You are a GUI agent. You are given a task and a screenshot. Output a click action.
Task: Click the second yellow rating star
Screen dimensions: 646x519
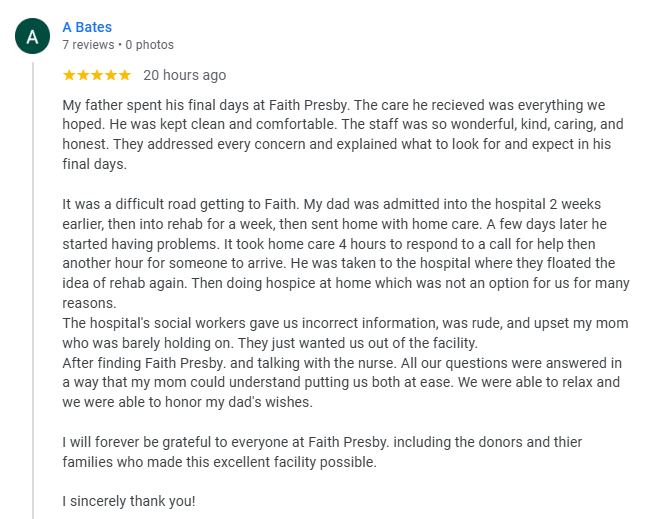[83, 75]
